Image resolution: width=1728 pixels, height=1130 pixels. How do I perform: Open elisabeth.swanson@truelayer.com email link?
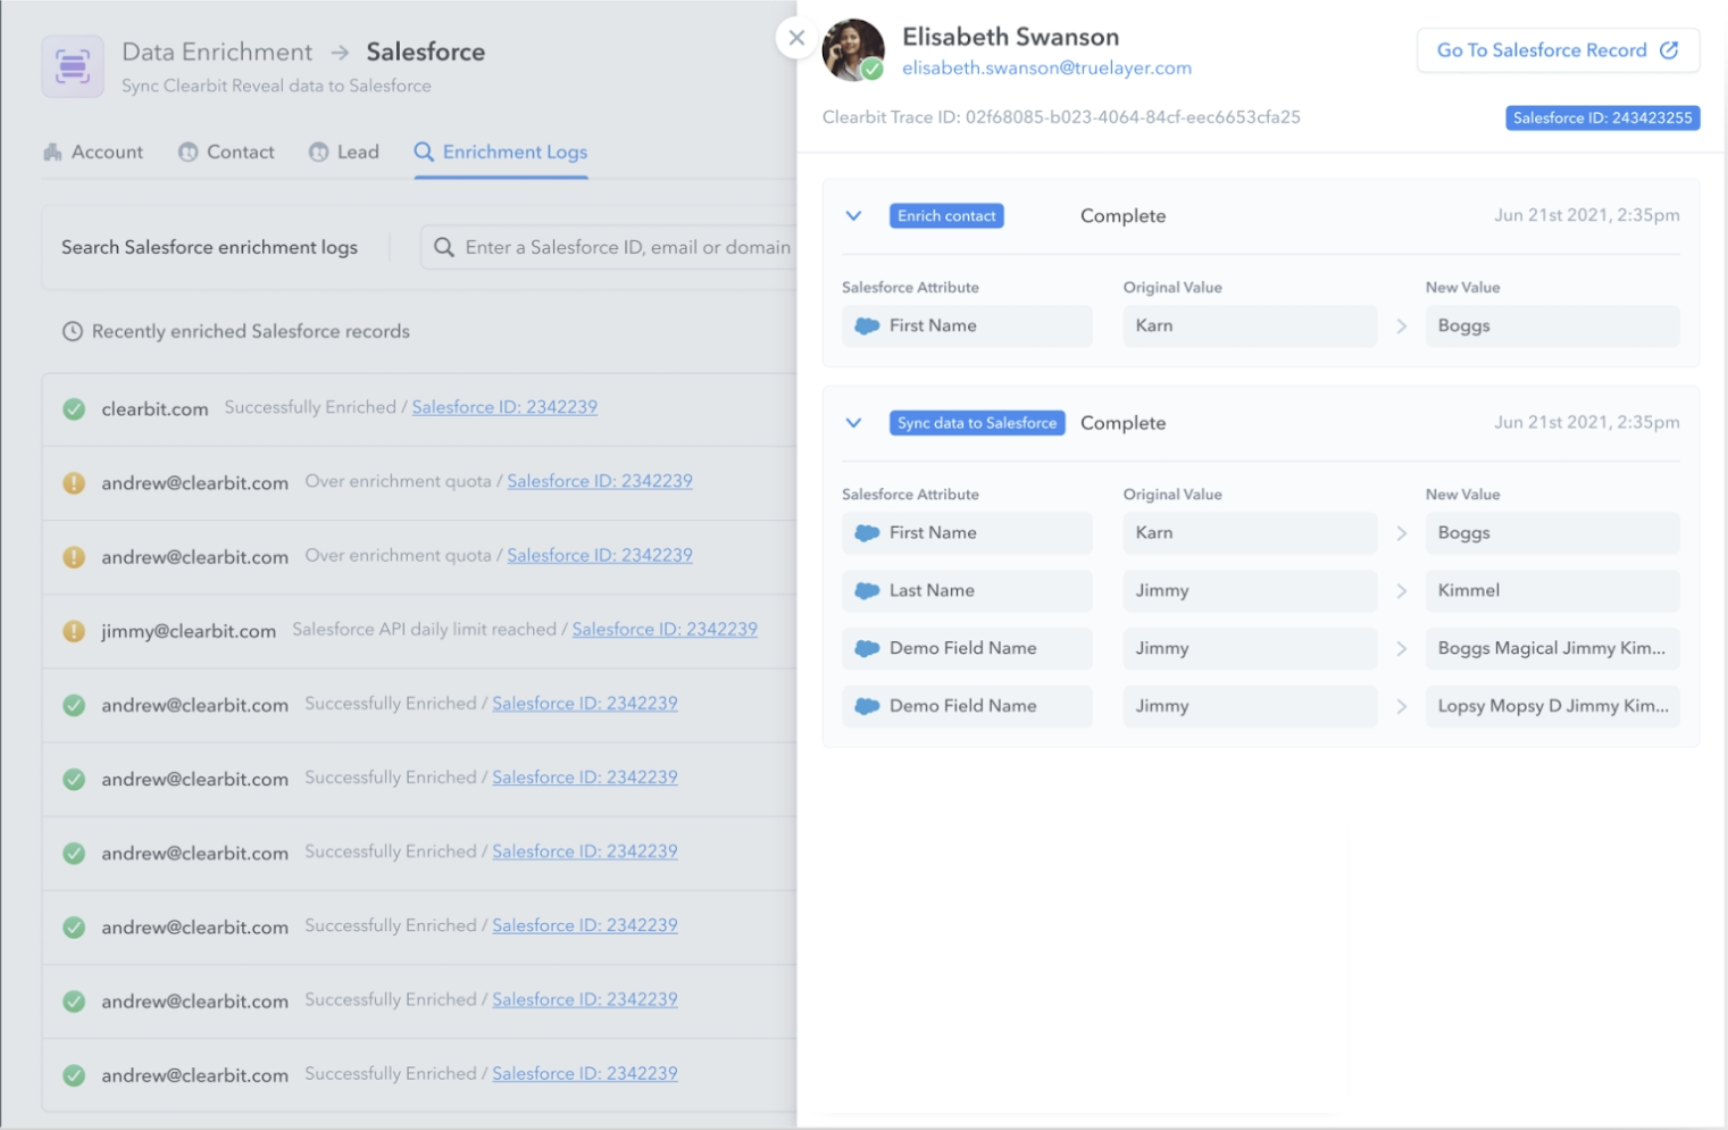1046,68
